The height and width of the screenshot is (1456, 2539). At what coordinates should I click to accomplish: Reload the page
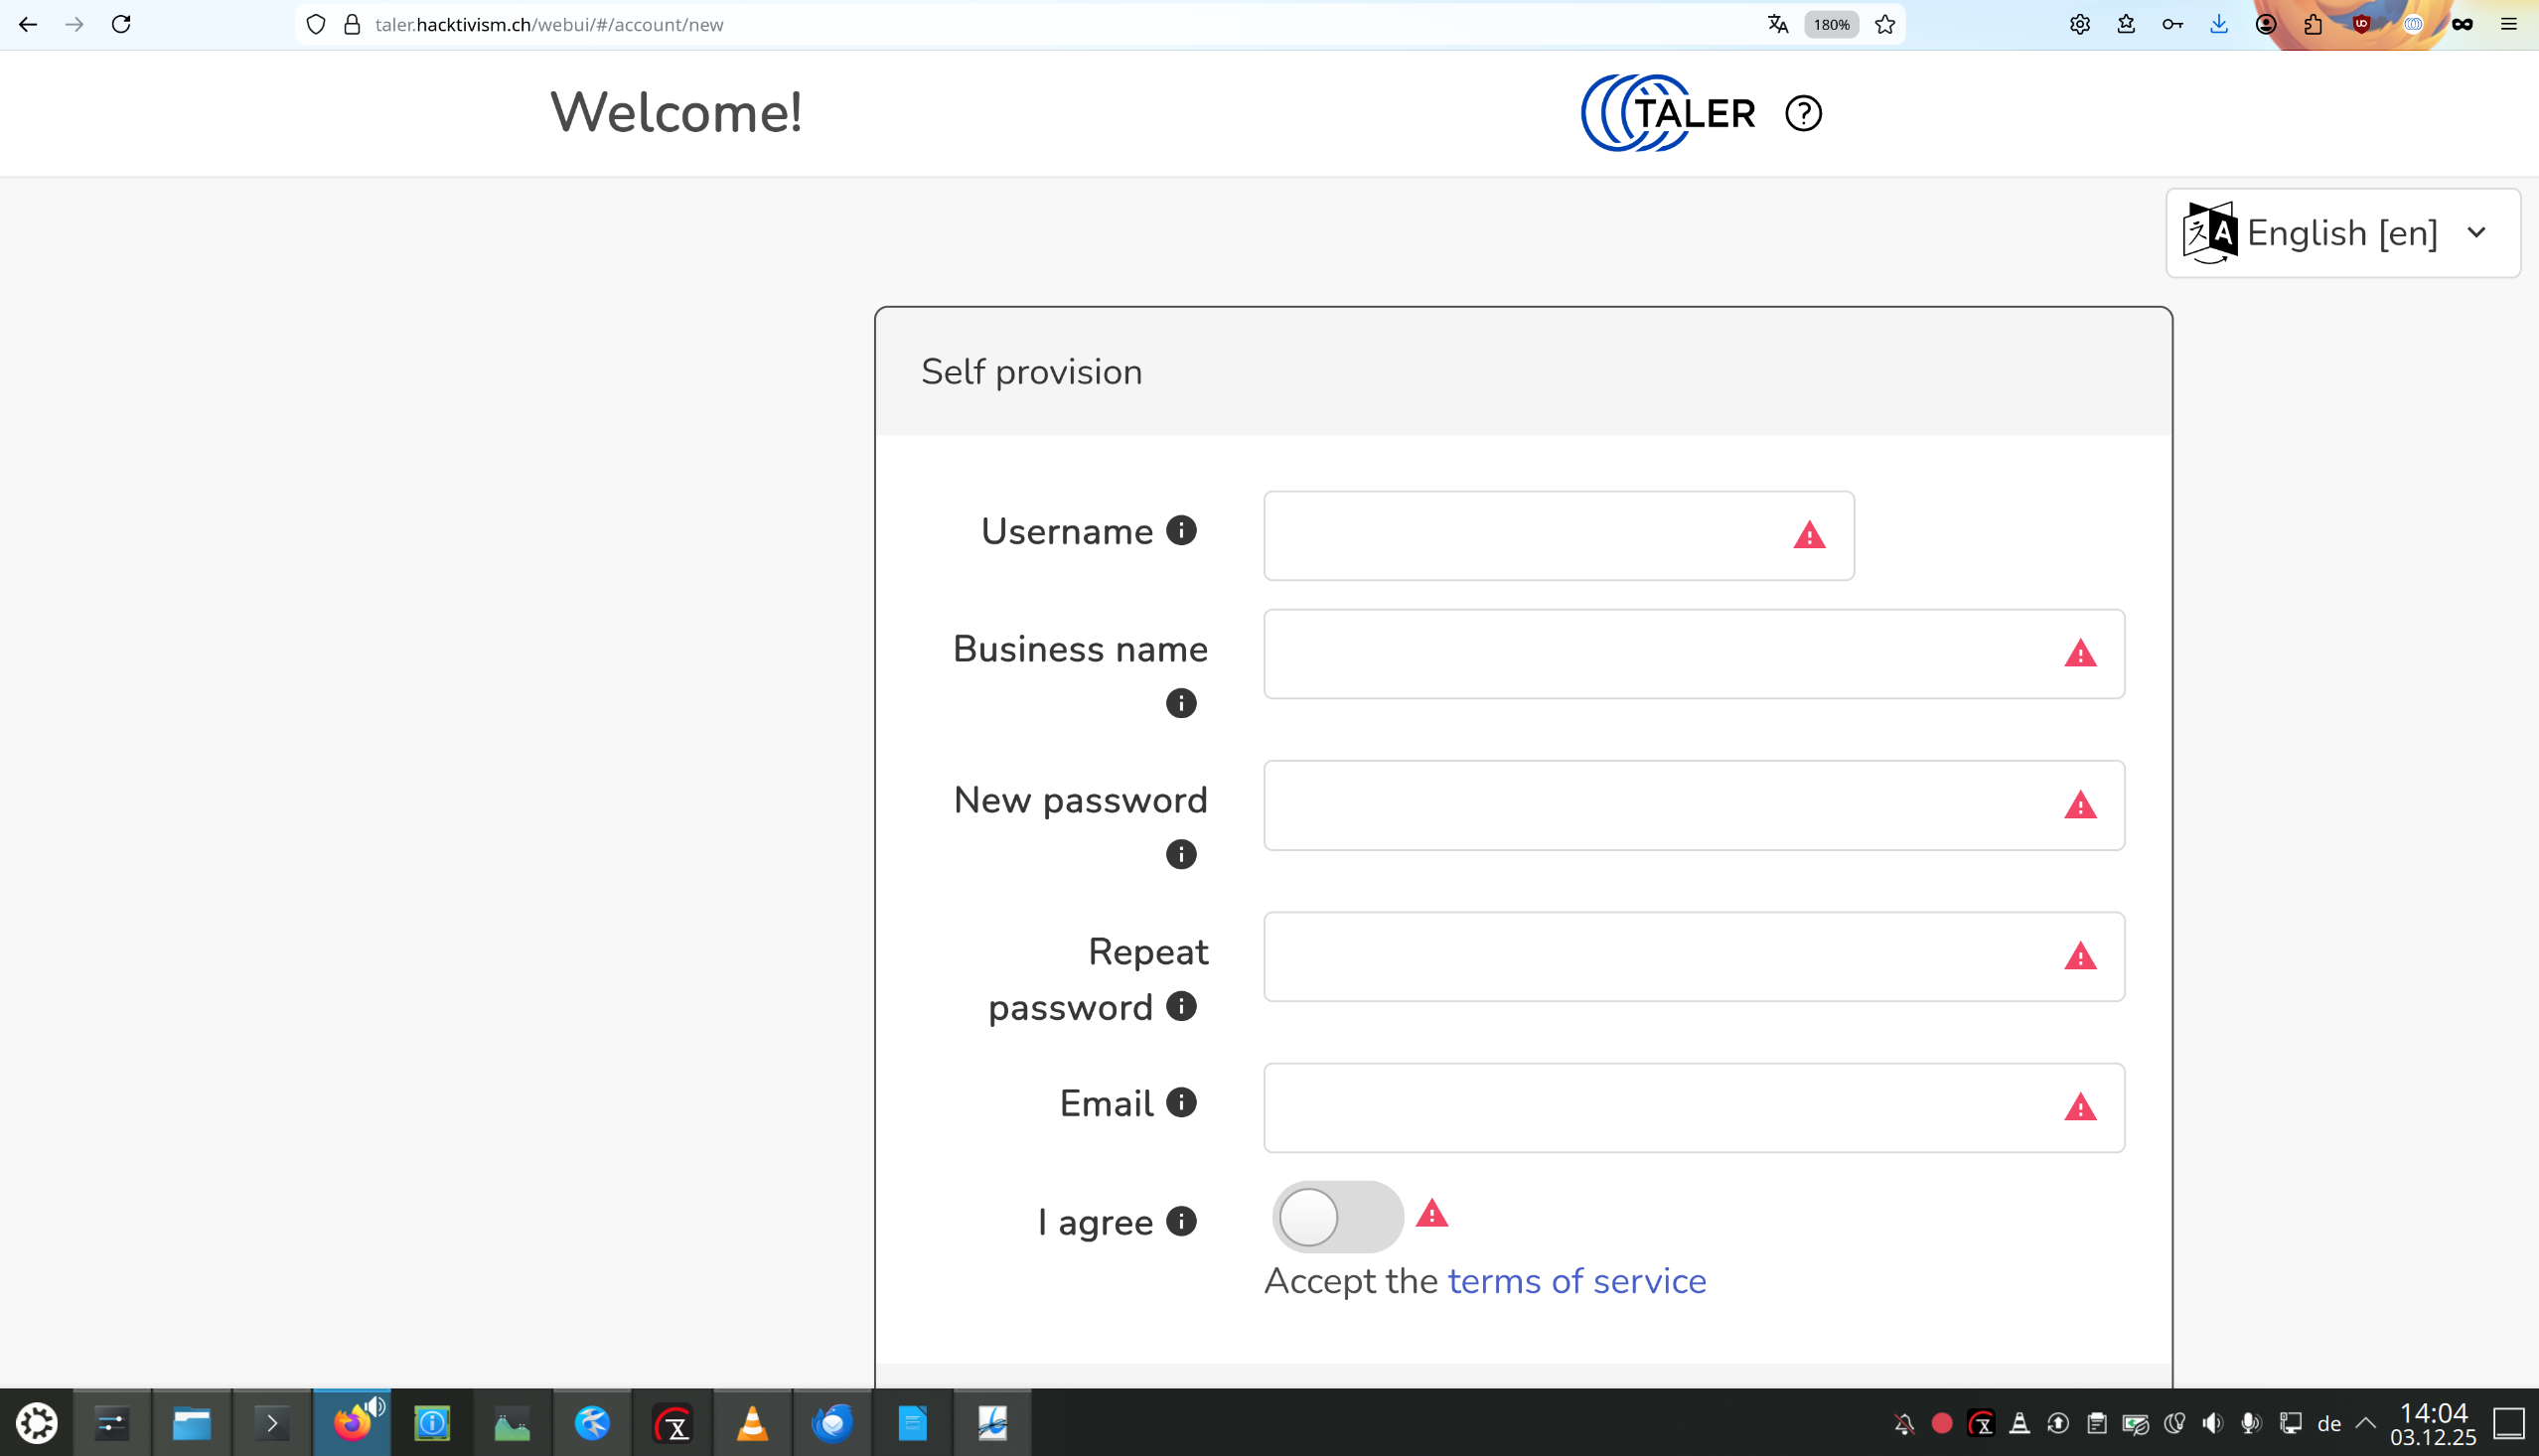(x=121, y=24)
